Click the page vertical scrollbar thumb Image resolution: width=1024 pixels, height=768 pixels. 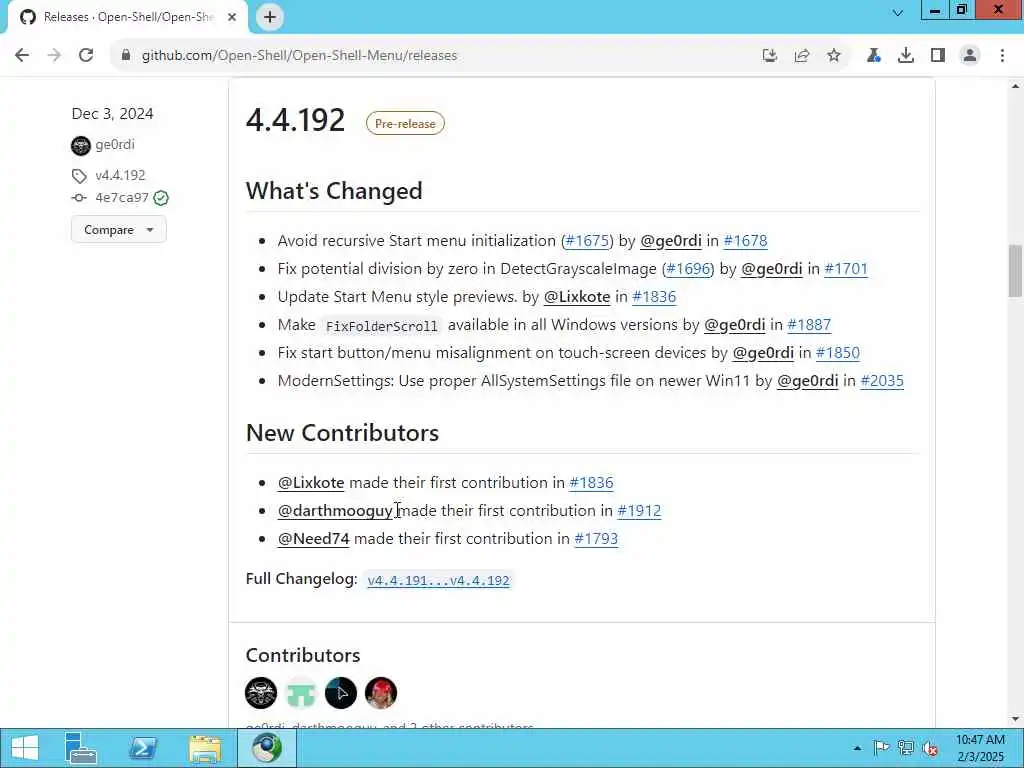(1015, 270)
